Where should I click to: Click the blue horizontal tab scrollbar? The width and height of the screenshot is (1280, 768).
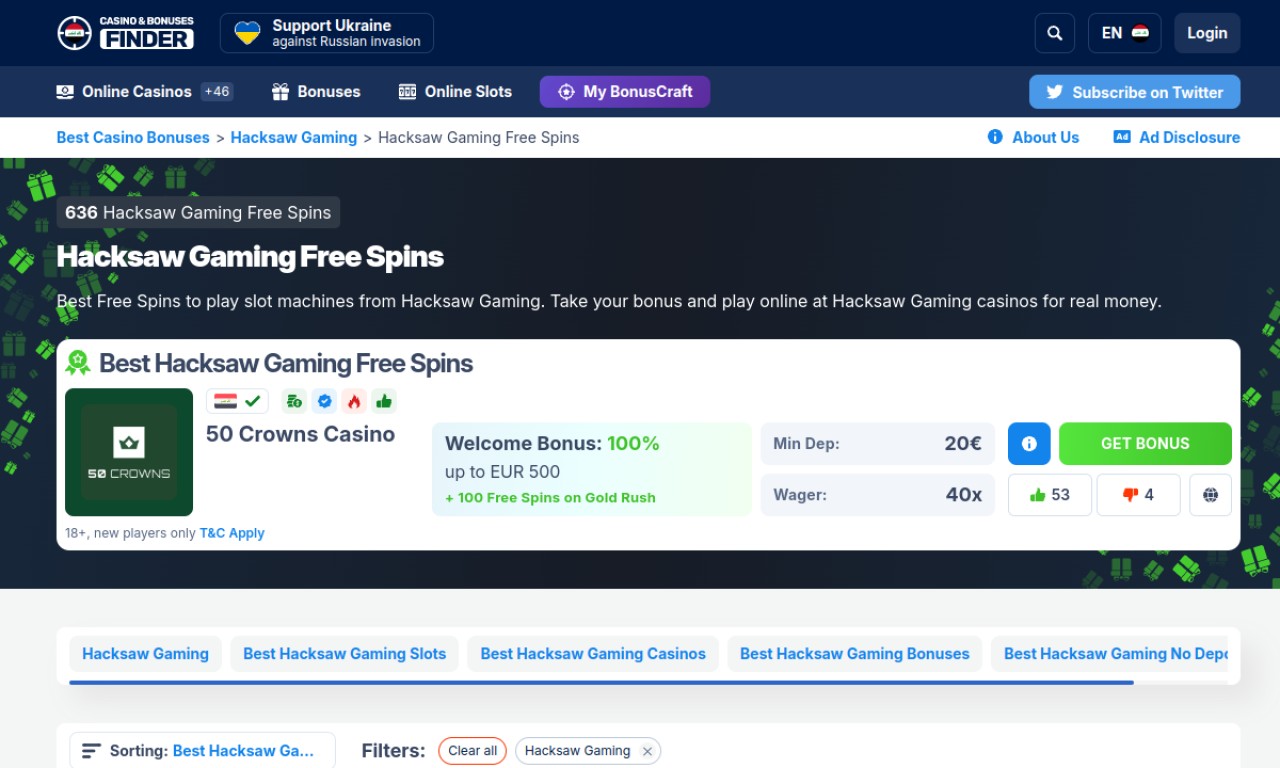[601, 682]
